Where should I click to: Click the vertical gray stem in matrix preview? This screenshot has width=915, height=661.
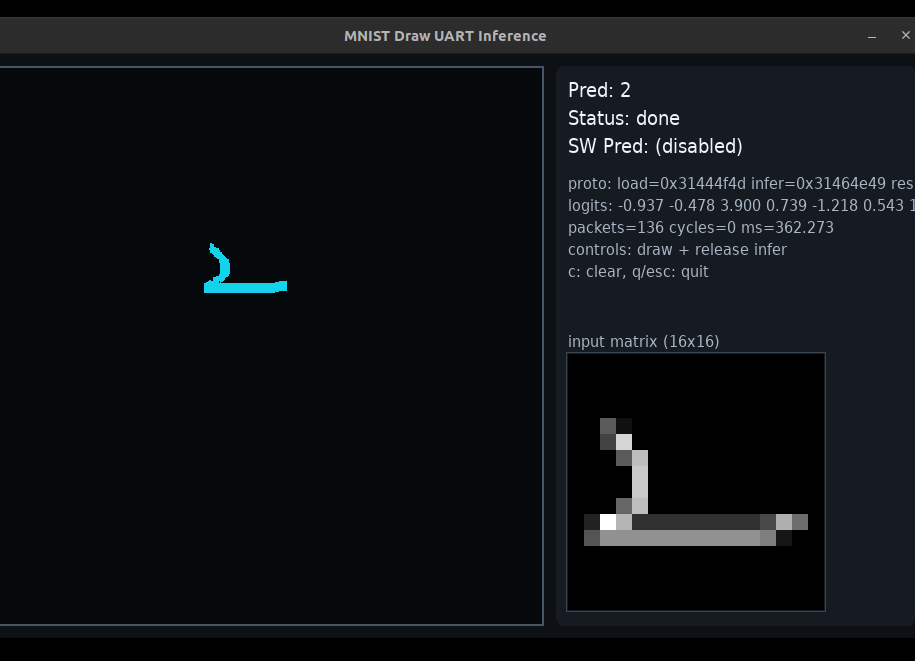640,482
